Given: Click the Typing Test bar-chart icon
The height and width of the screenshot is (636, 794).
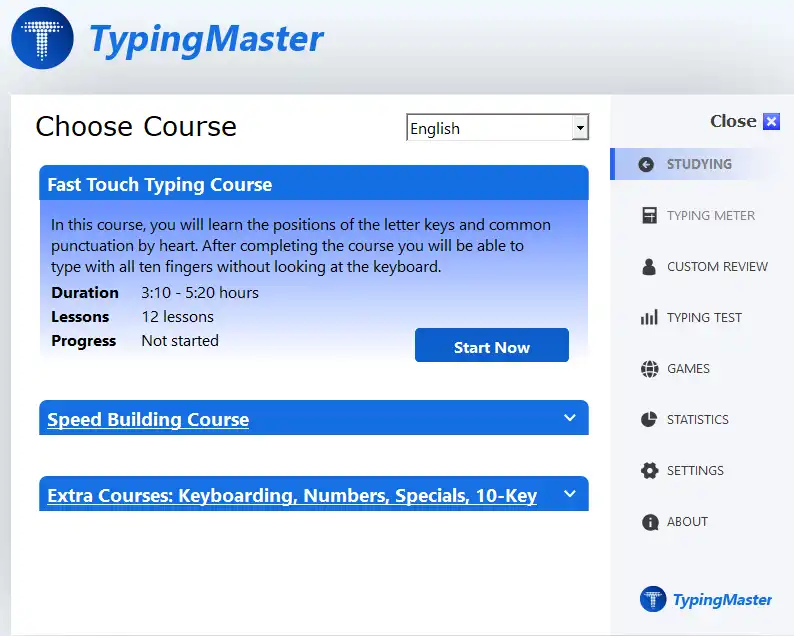Looking at the screenshot, I should click(x=649, y=318).
